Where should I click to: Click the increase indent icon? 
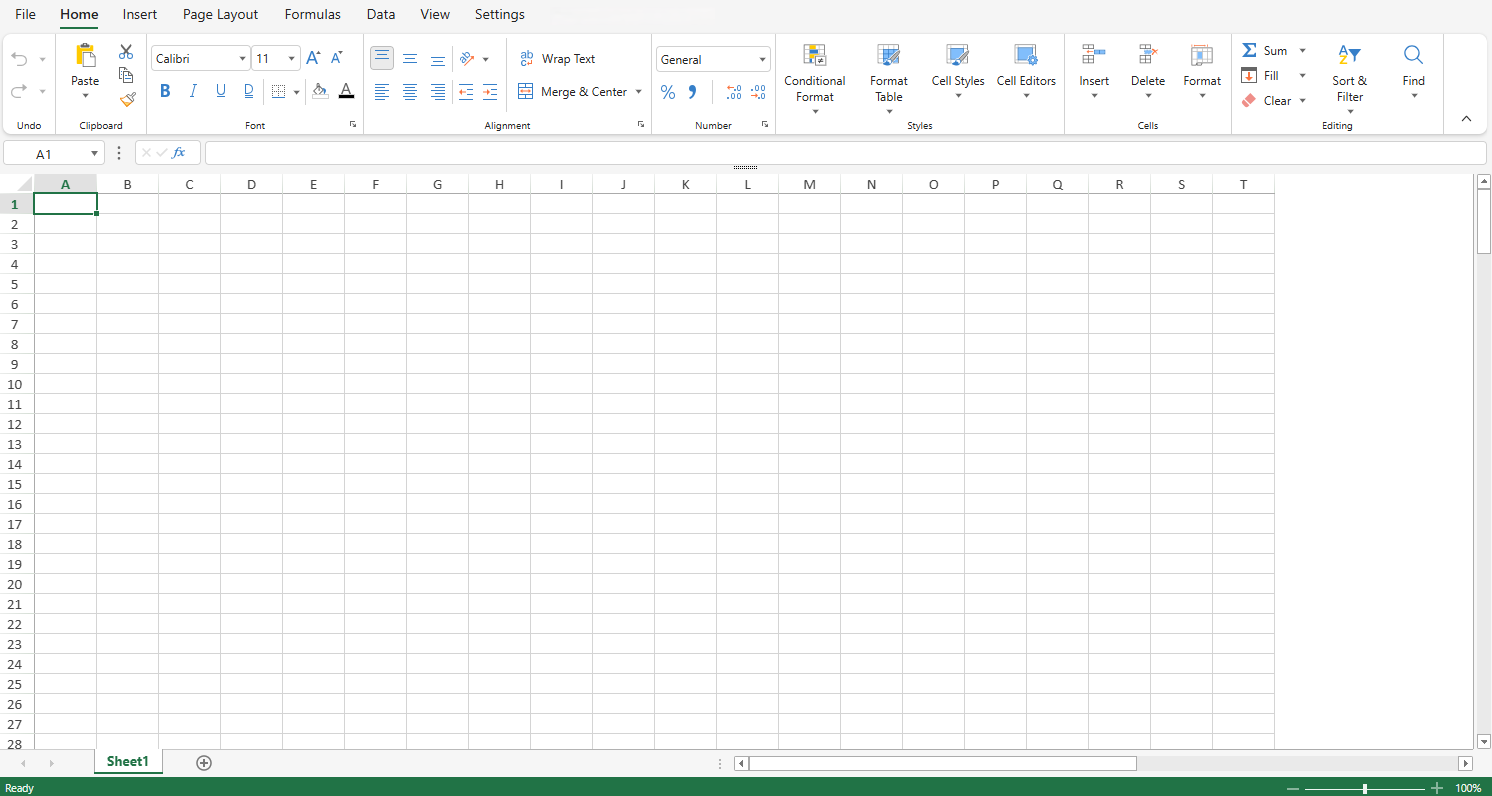coord(490,91)
